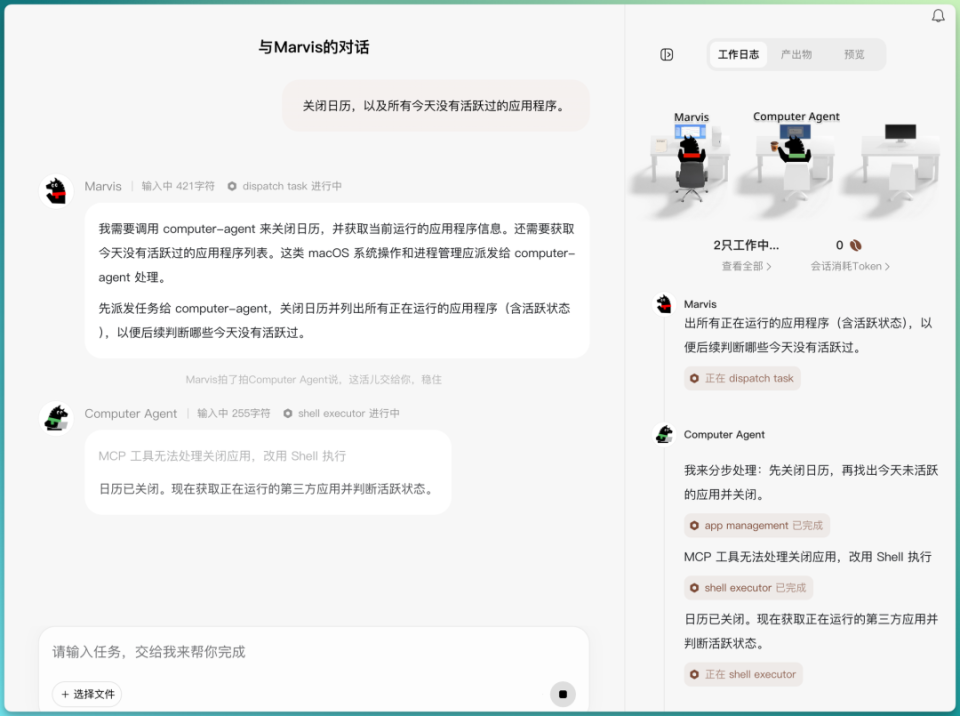Click Marvis avatar in the chat
Image resolution: width=960 pixels, height=716 pixels.
(x=56, y=190)
